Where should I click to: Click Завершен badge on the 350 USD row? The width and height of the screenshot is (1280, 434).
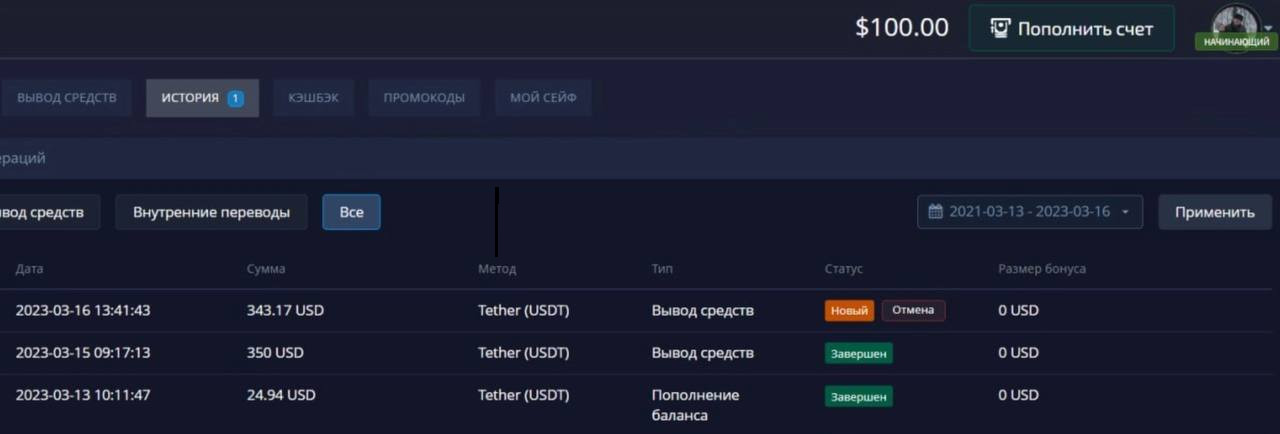click(x=858, y=353)
